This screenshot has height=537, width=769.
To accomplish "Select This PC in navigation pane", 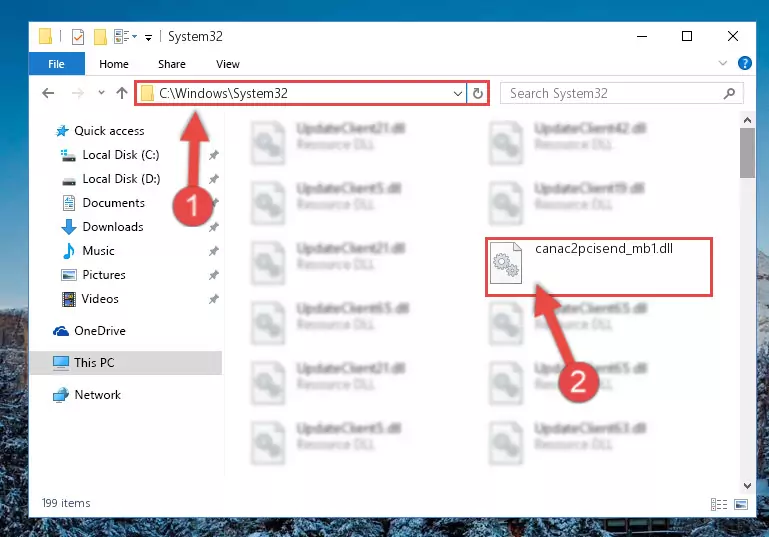I will coord(126,363).
